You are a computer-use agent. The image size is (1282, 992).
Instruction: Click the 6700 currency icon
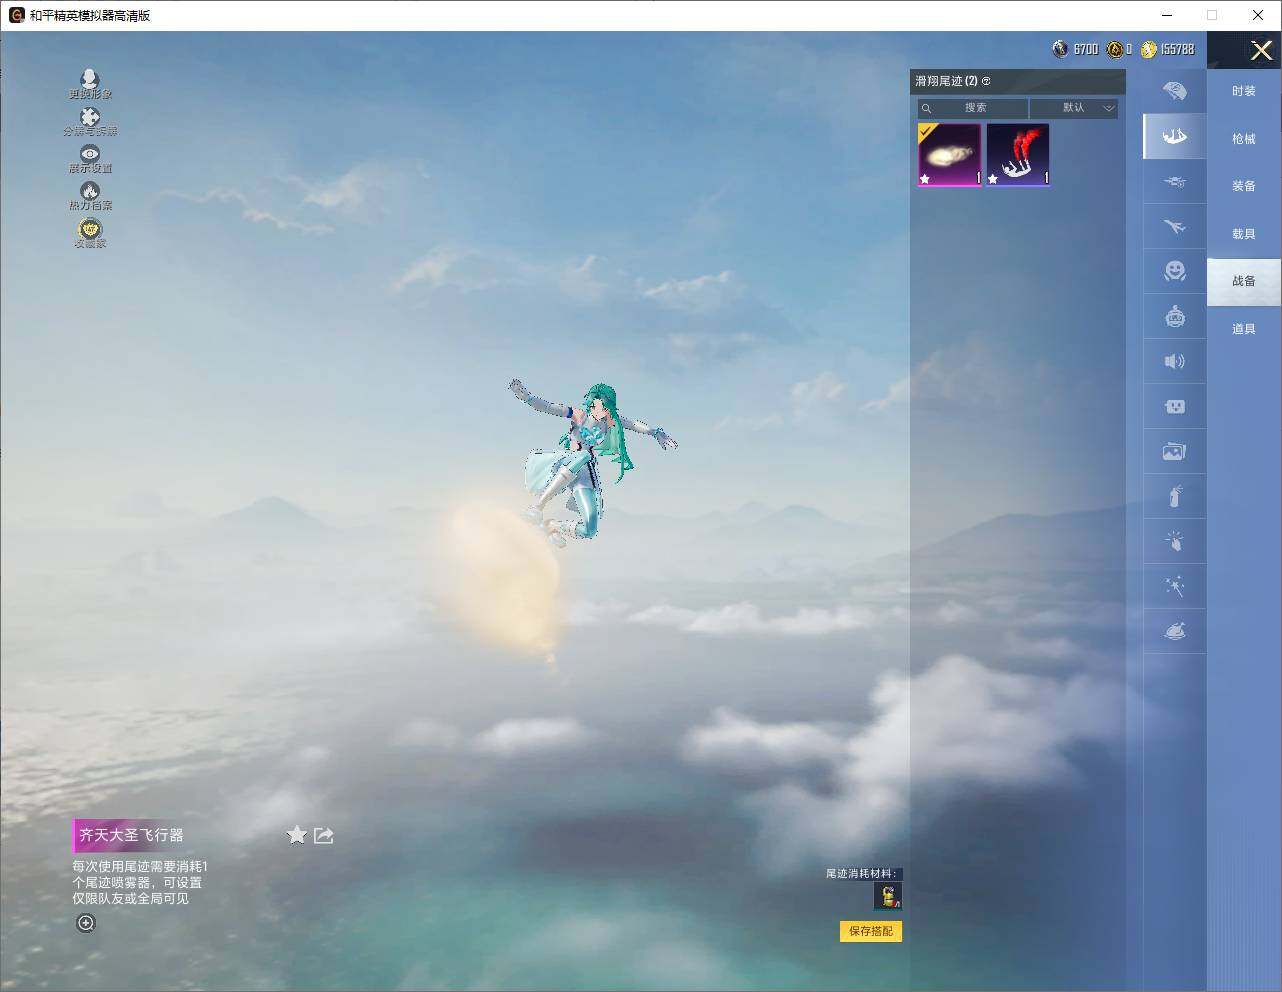pos(1060,49)
